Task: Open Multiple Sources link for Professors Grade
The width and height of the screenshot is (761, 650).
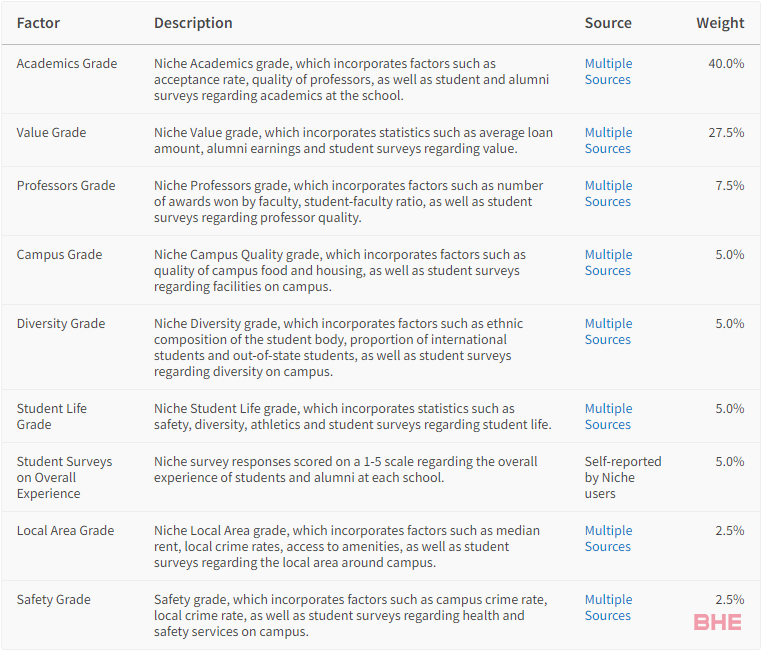Action: [608, 193]
